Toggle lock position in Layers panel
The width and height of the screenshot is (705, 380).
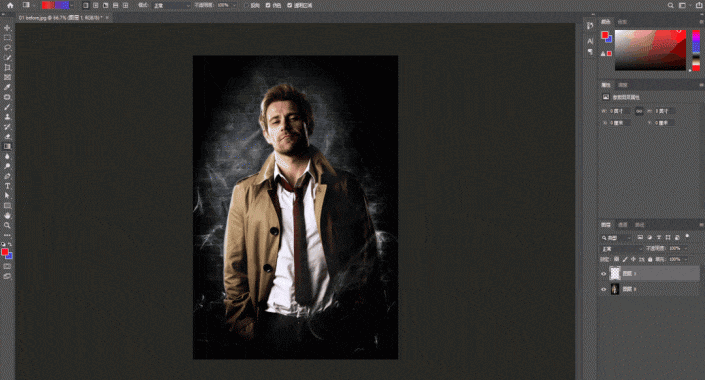point(633,259)
